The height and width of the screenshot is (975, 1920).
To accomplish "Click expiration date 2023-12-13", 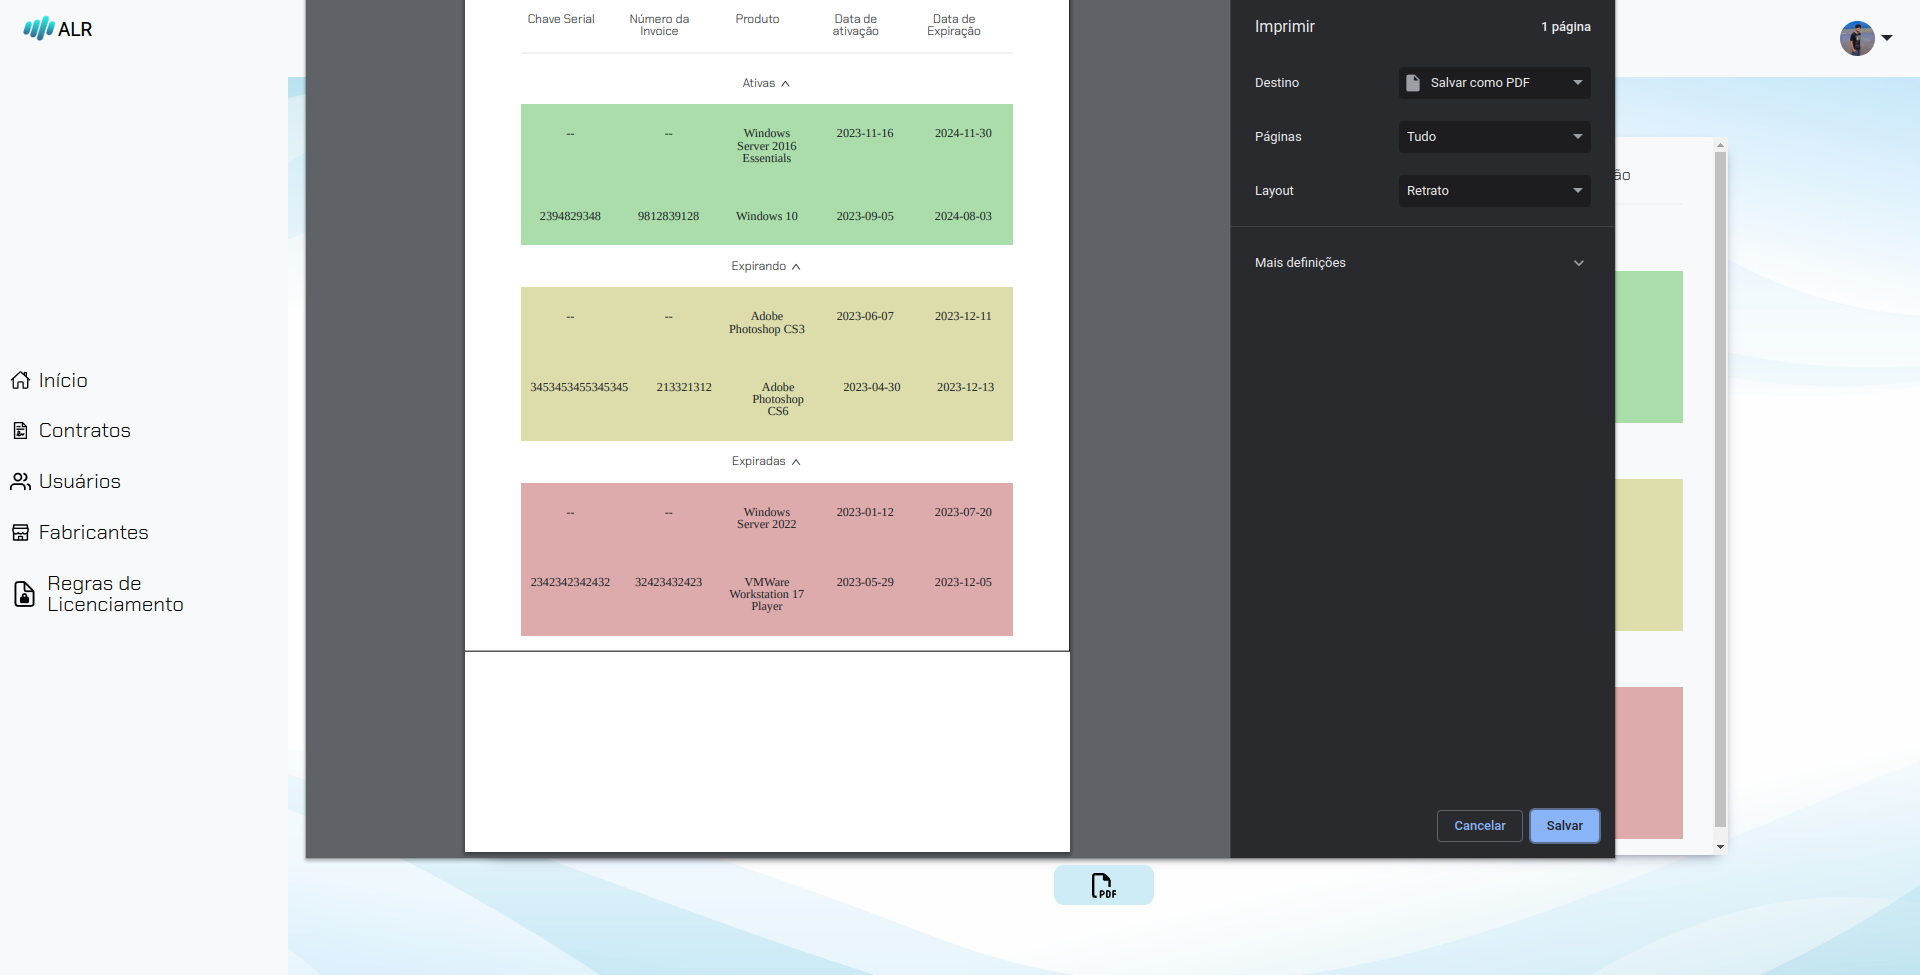I will coord(965,387).
